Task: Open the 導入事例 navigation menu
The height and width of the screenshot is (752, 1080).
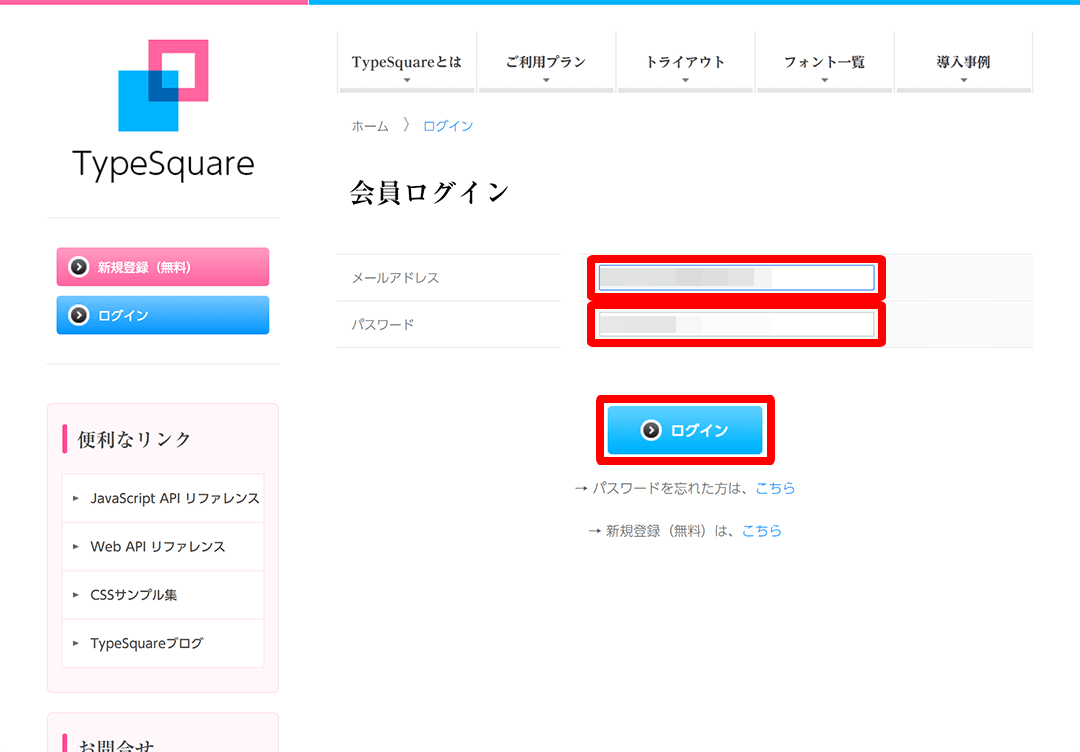Action: (964, 62)
